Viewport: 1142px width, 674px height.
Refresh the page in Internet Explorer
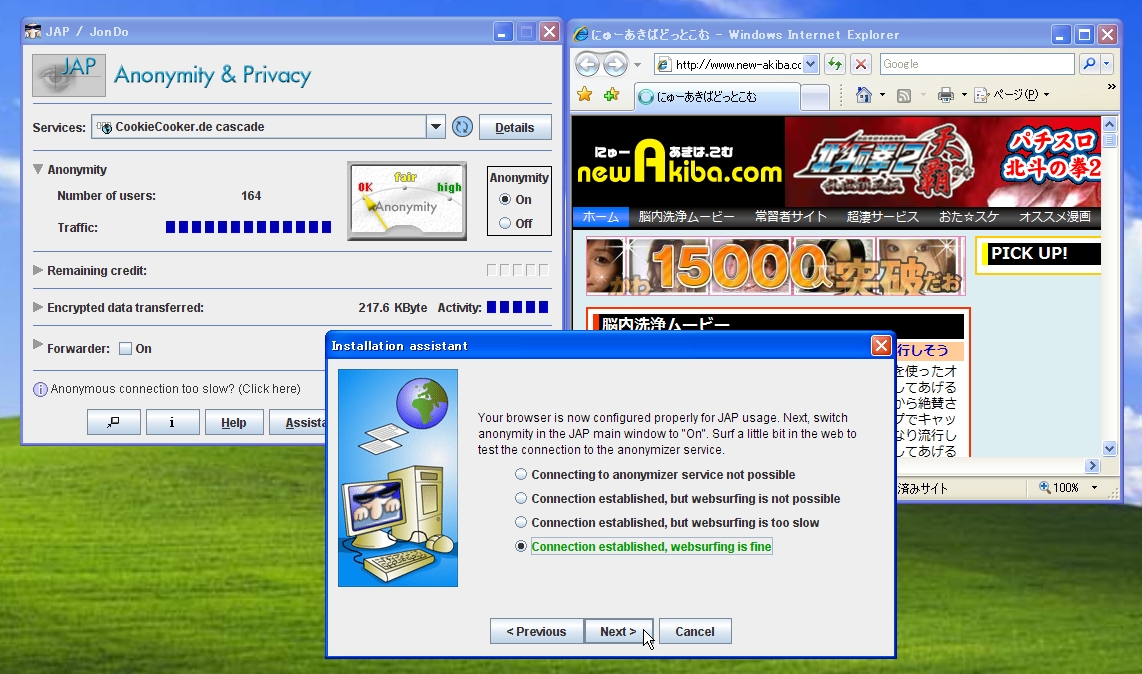pyautogui.click(x=835, y=64)
